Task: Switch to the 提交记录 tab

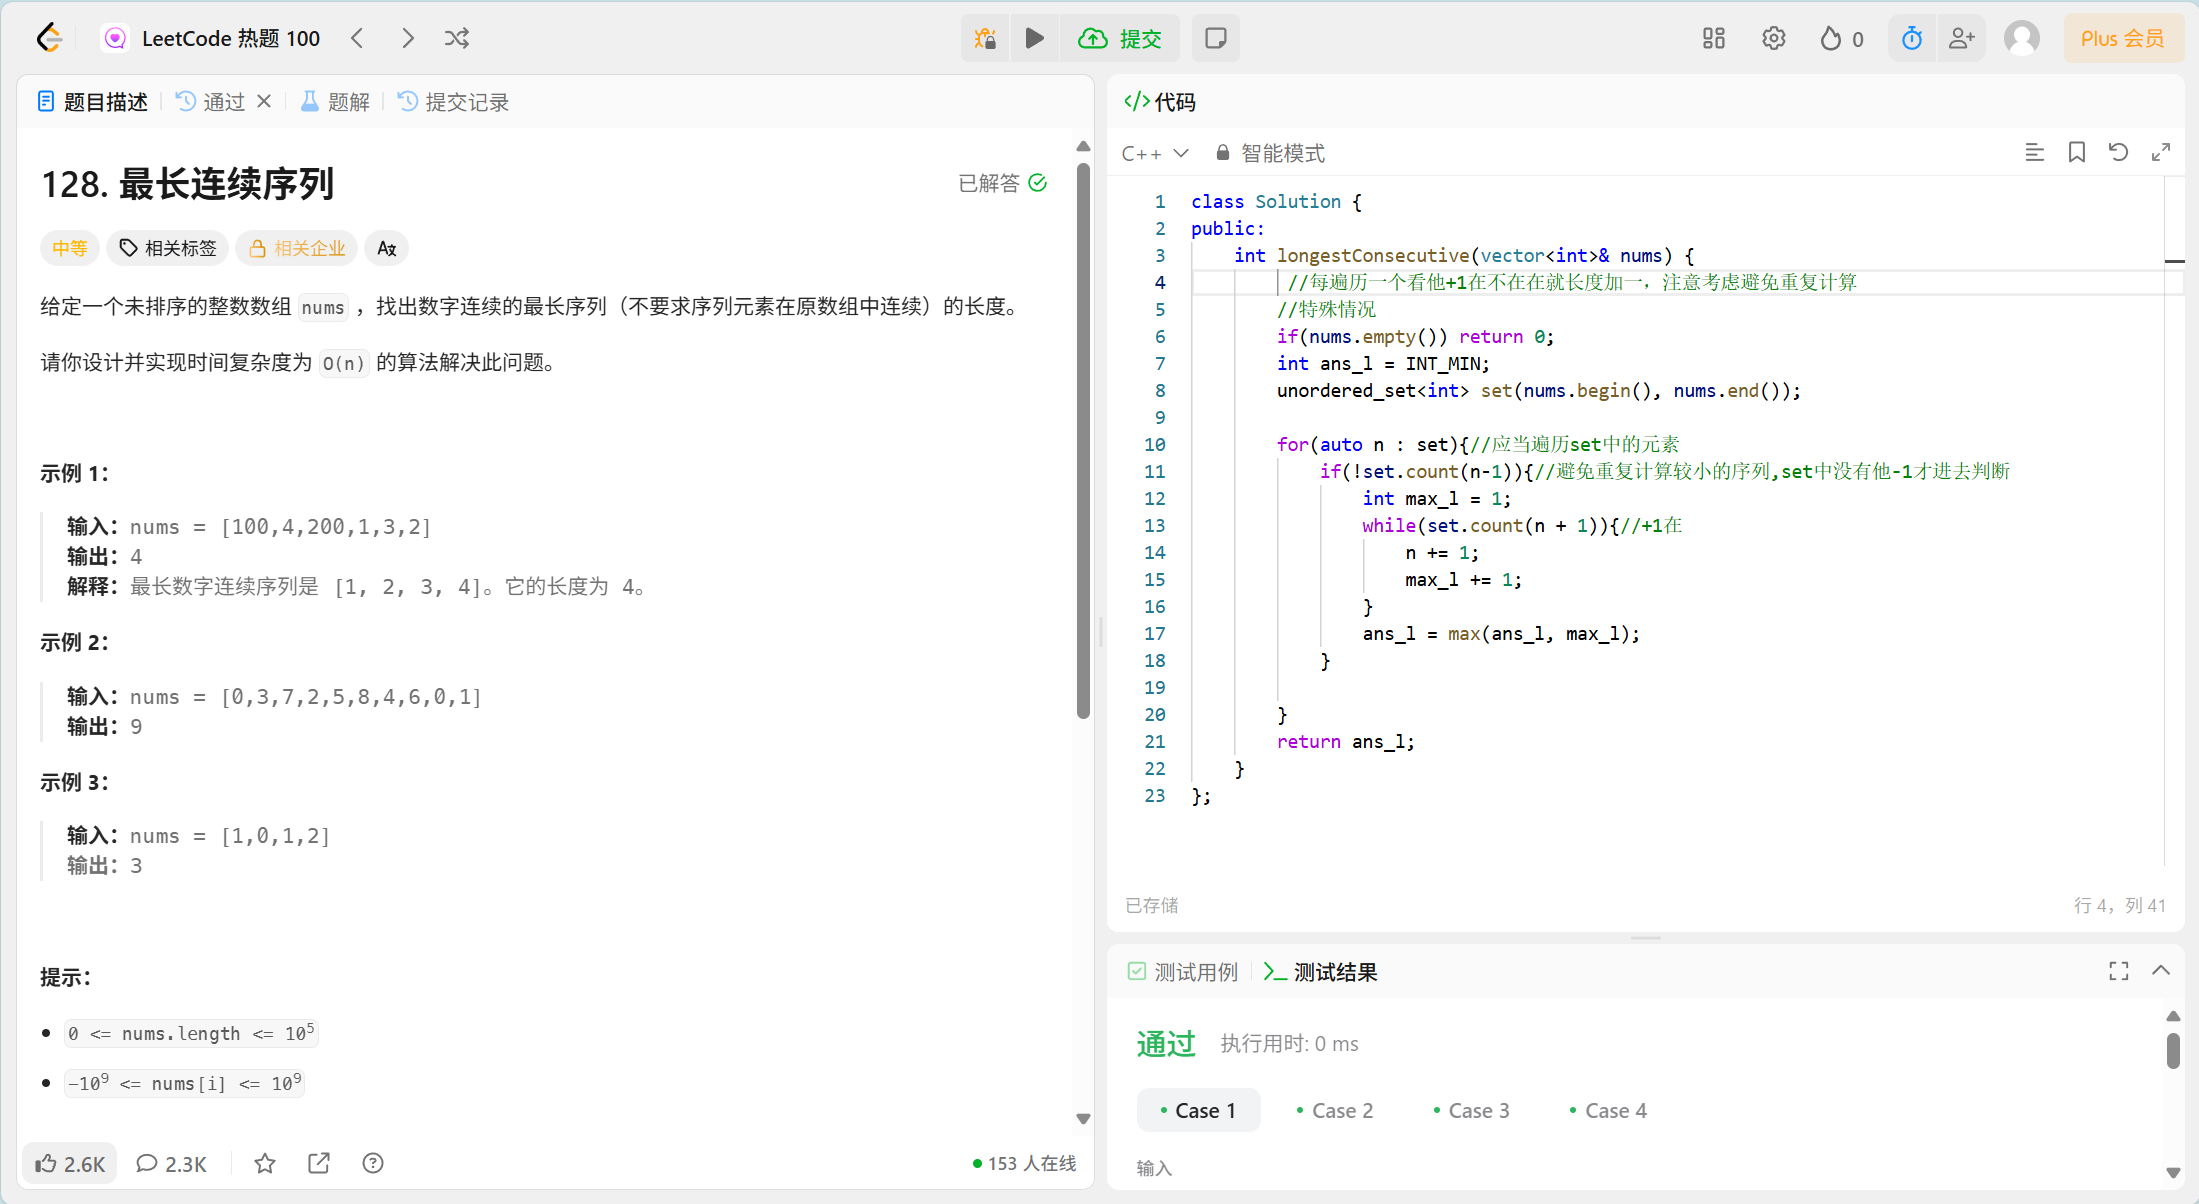Action: tap(454, 102)
